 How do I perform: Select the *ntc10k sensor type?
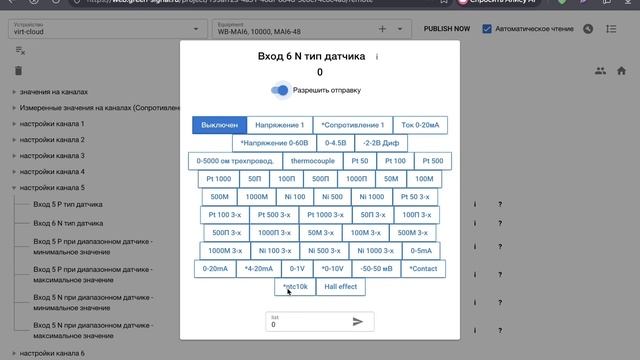[295, 287]
